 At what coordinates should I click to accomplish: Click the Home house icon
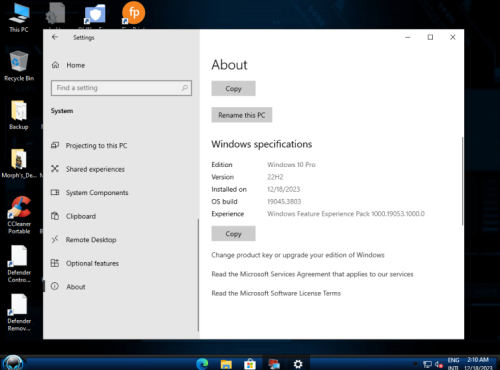pyautogui.click(x=55, y=65)
